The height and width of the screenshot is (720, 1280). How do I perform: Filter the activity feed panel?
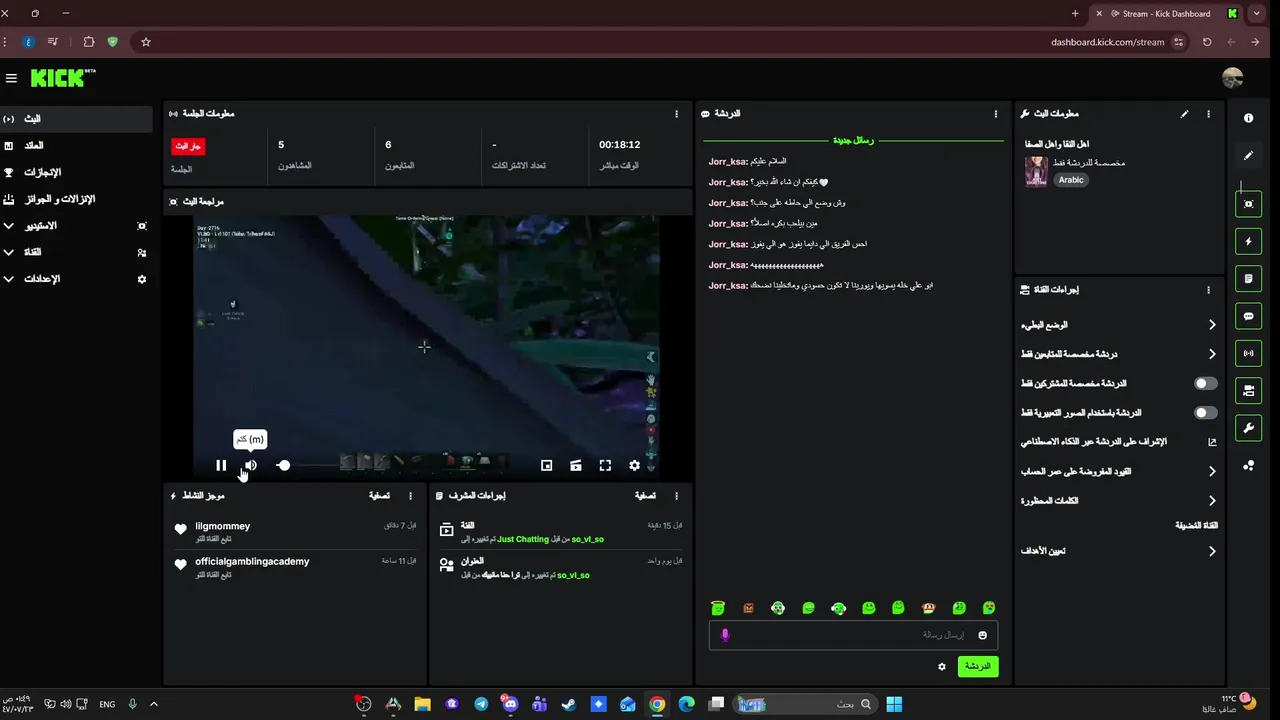click(x=379, y=496)
